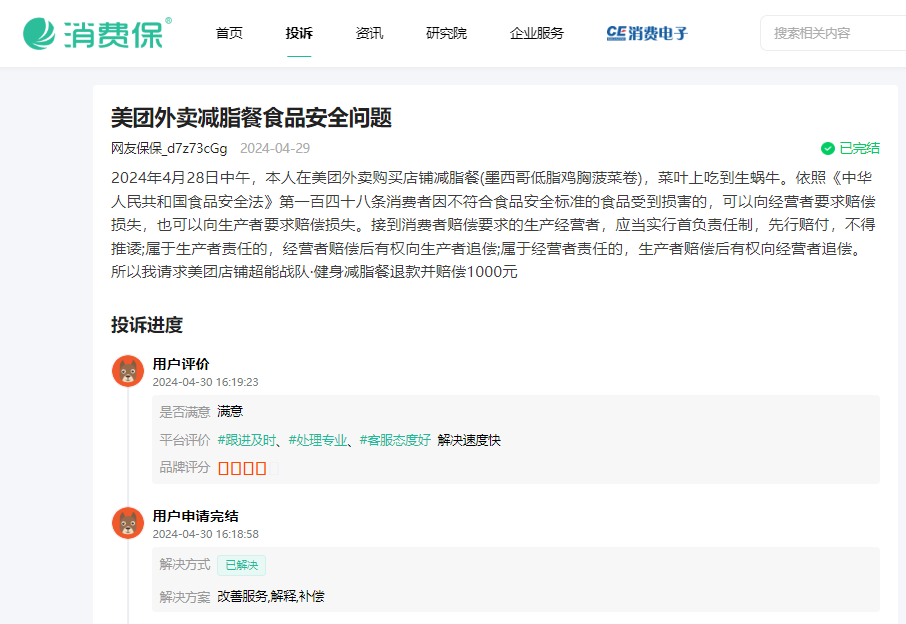This screenshot has width=906, height=624.
Task: Click the 解决方案 label
Action: click(x=185, y=597)
